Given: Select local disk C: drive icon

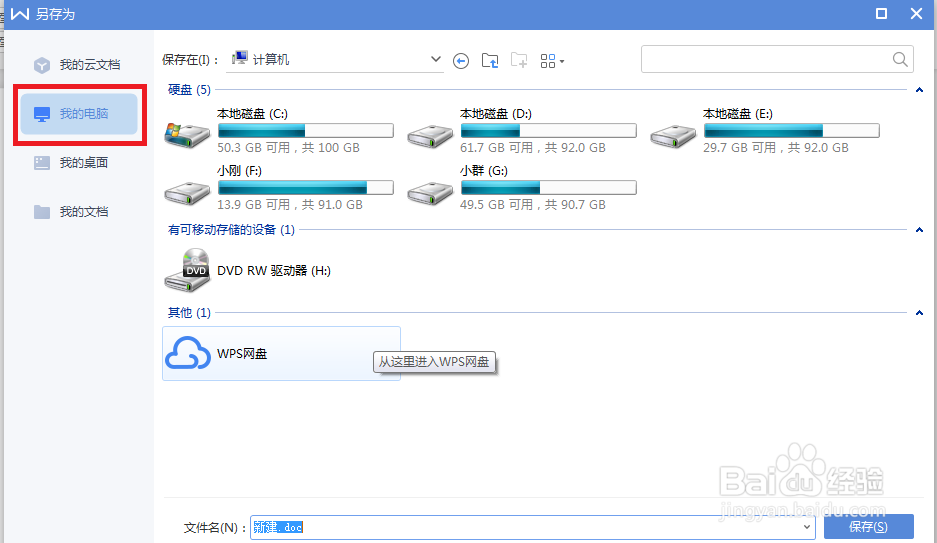Looking at the screenshot, I should tap(187, 134).
